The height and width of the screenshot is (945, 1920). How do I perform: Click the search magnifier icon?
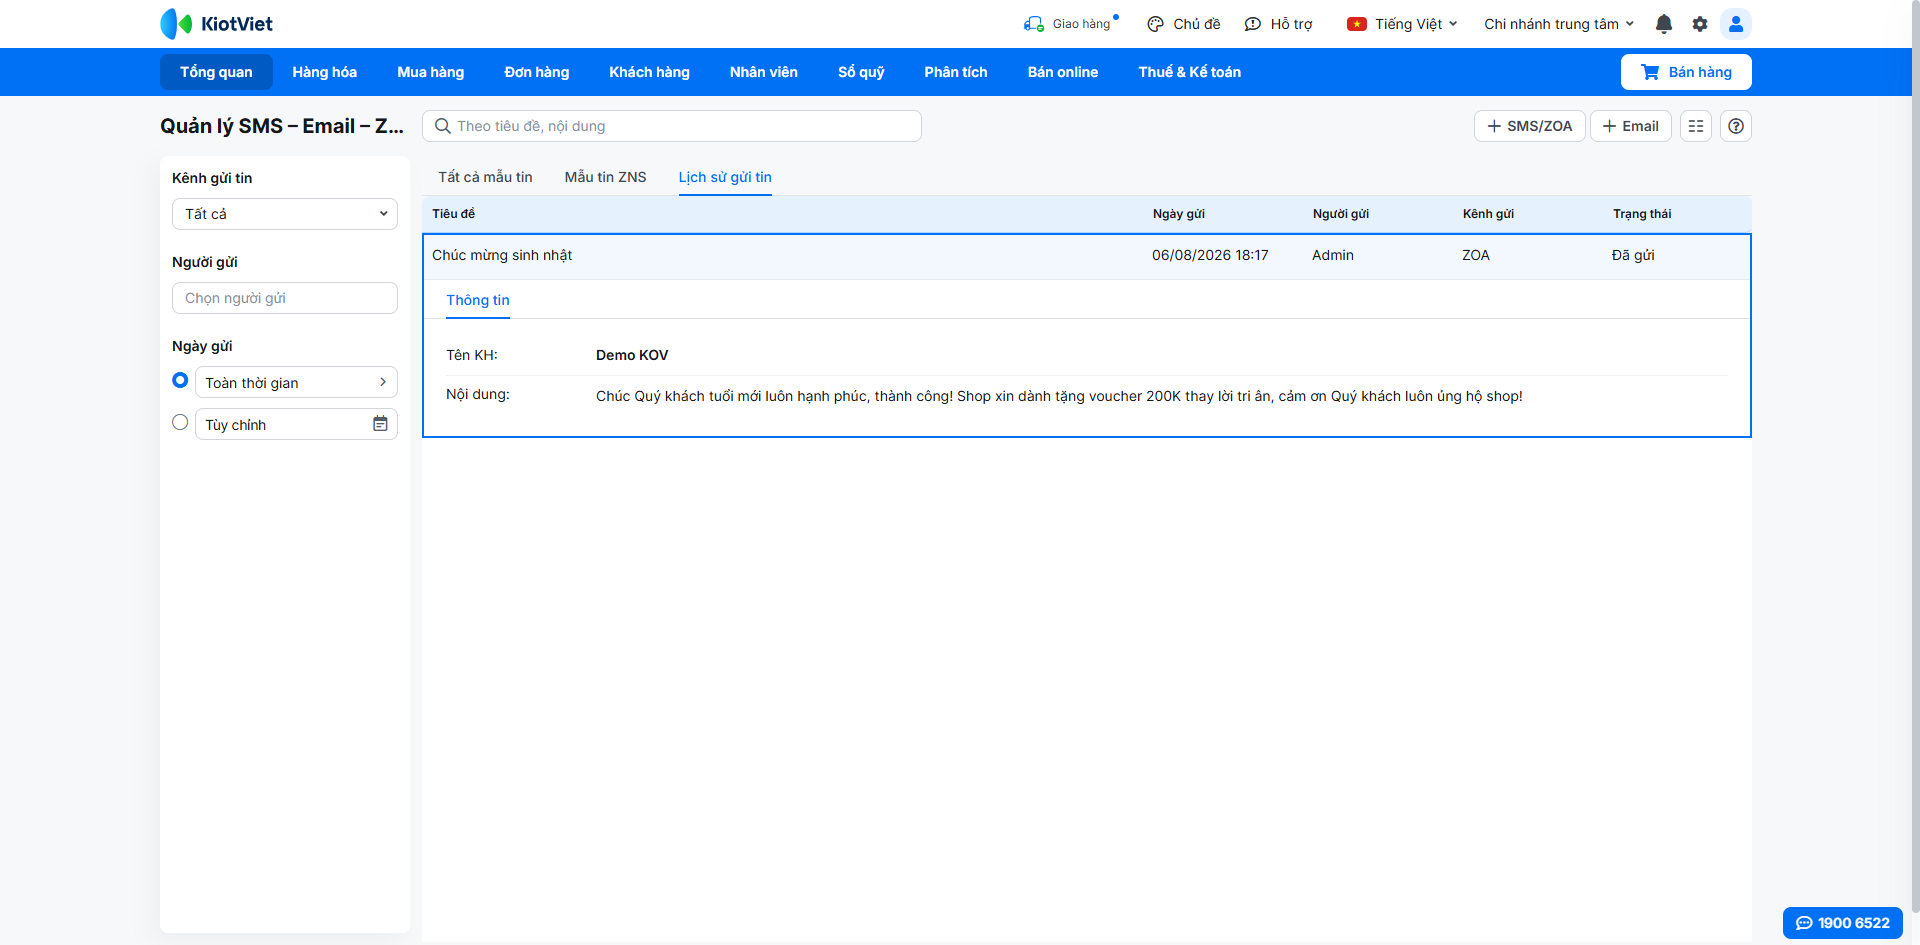pos(442,126)
